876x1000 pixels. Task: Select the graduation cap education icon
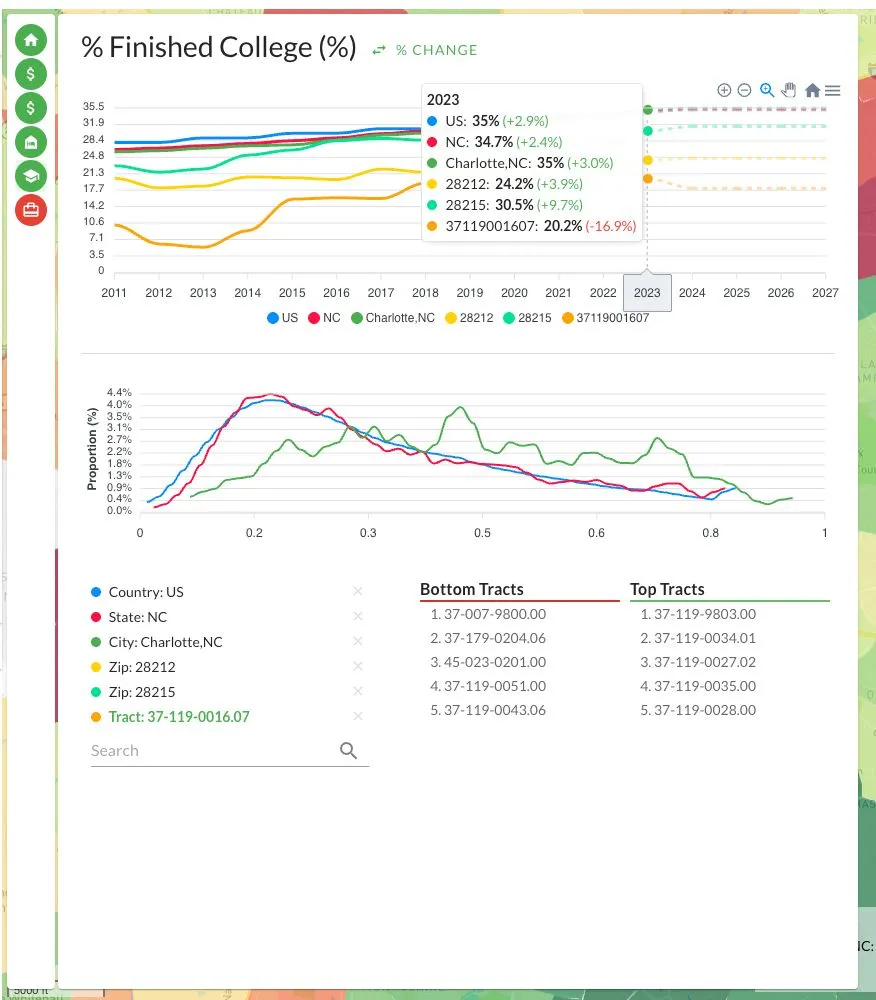pos(31,176)
